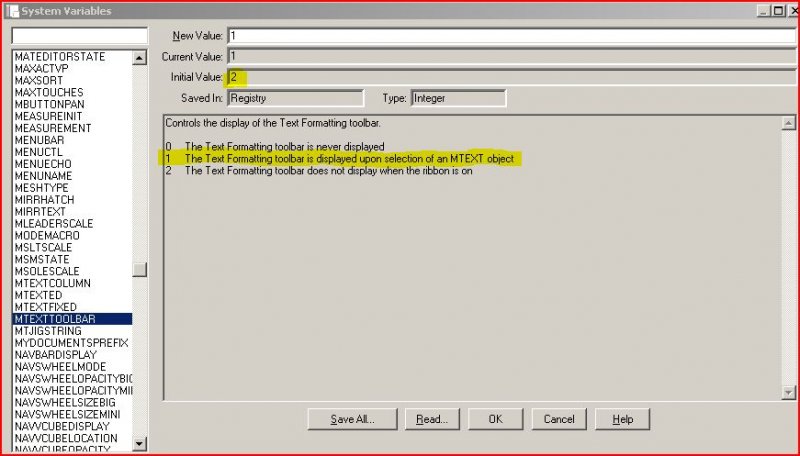Click variable list scroll down arrow

(139, 444)
